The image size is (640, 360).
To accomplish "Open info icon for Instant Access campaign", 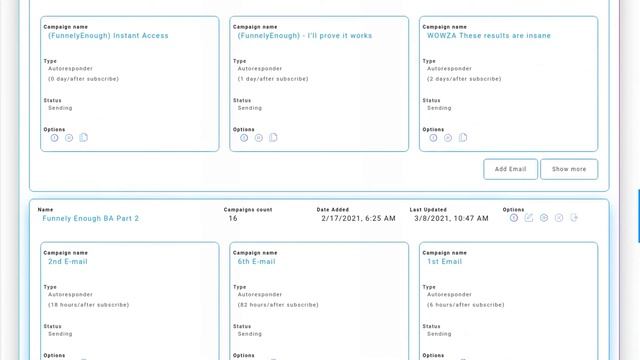I will (54, 138).
